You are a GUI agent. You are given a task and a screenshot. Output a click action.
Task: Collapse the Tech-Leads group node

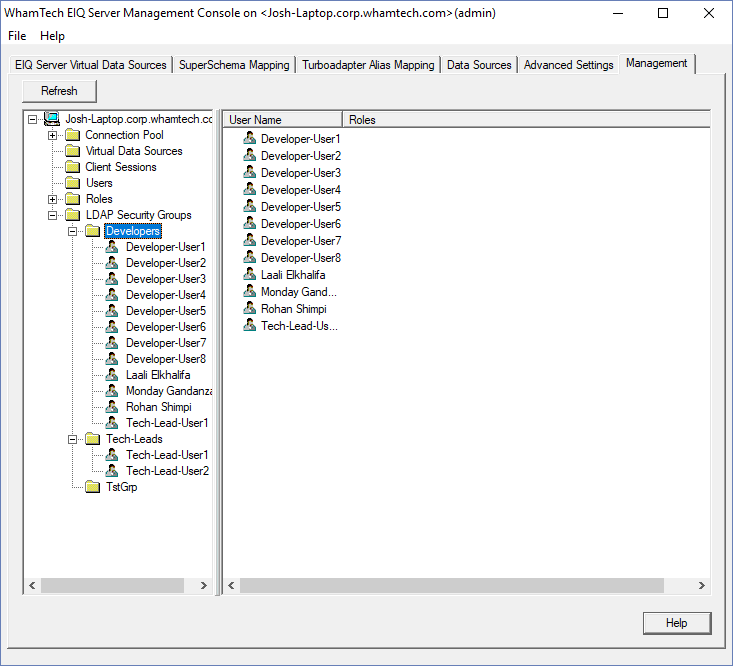[73, 439]
